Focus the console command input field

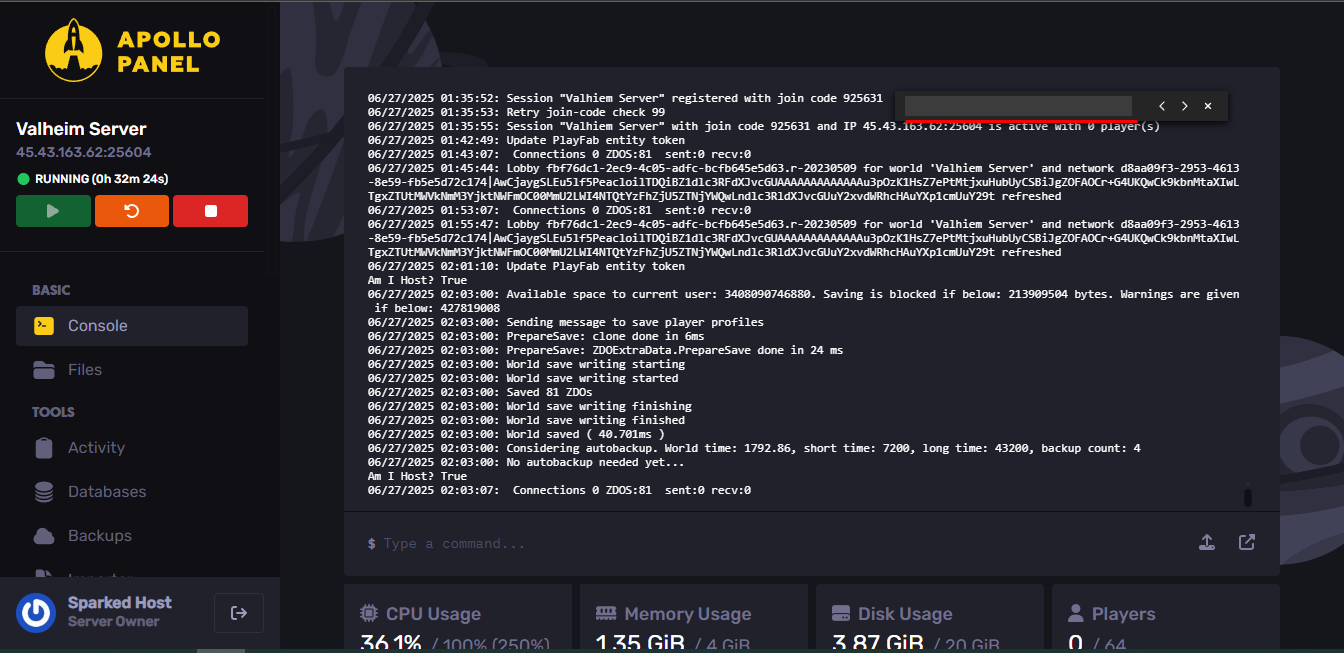click(780, 543)
